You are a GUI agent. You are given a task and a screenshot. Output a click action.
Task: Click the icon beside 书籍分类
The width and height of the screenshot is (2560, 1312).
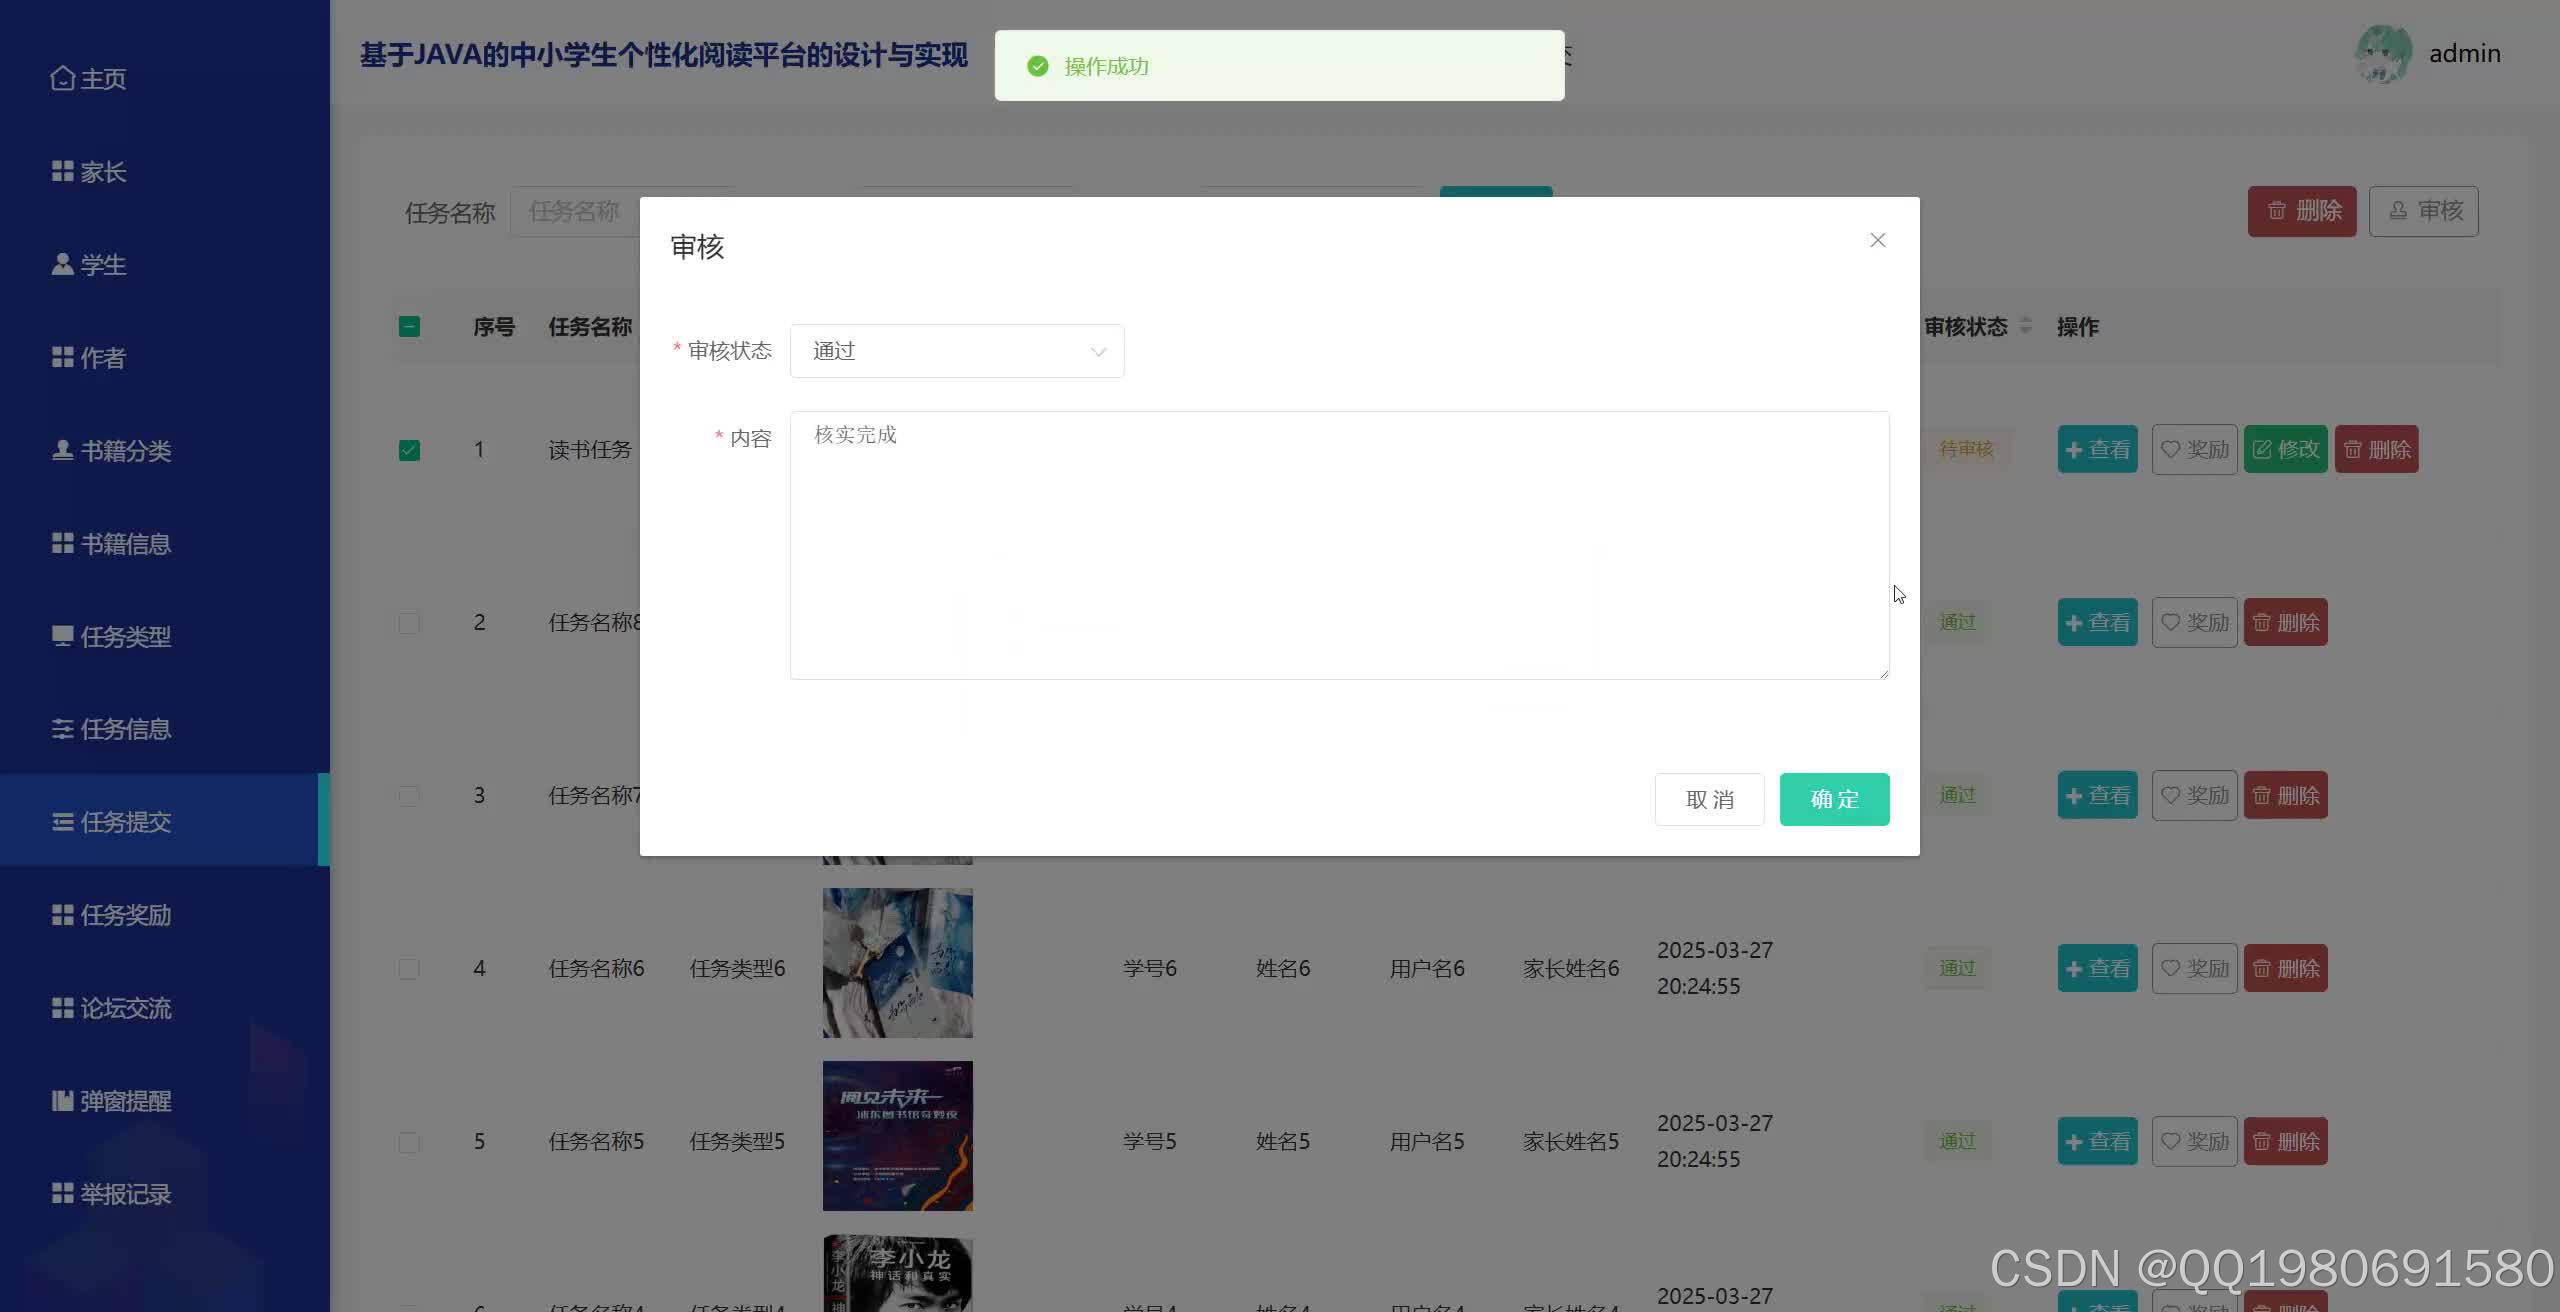pyautogui.click(x=62, y=450)
